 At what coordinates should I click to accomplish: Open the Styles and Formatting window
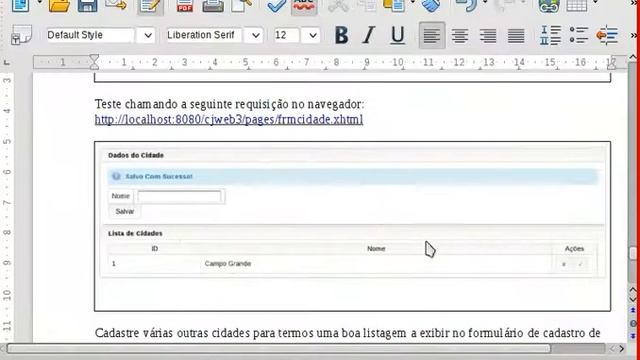click(x=21, y=35)
